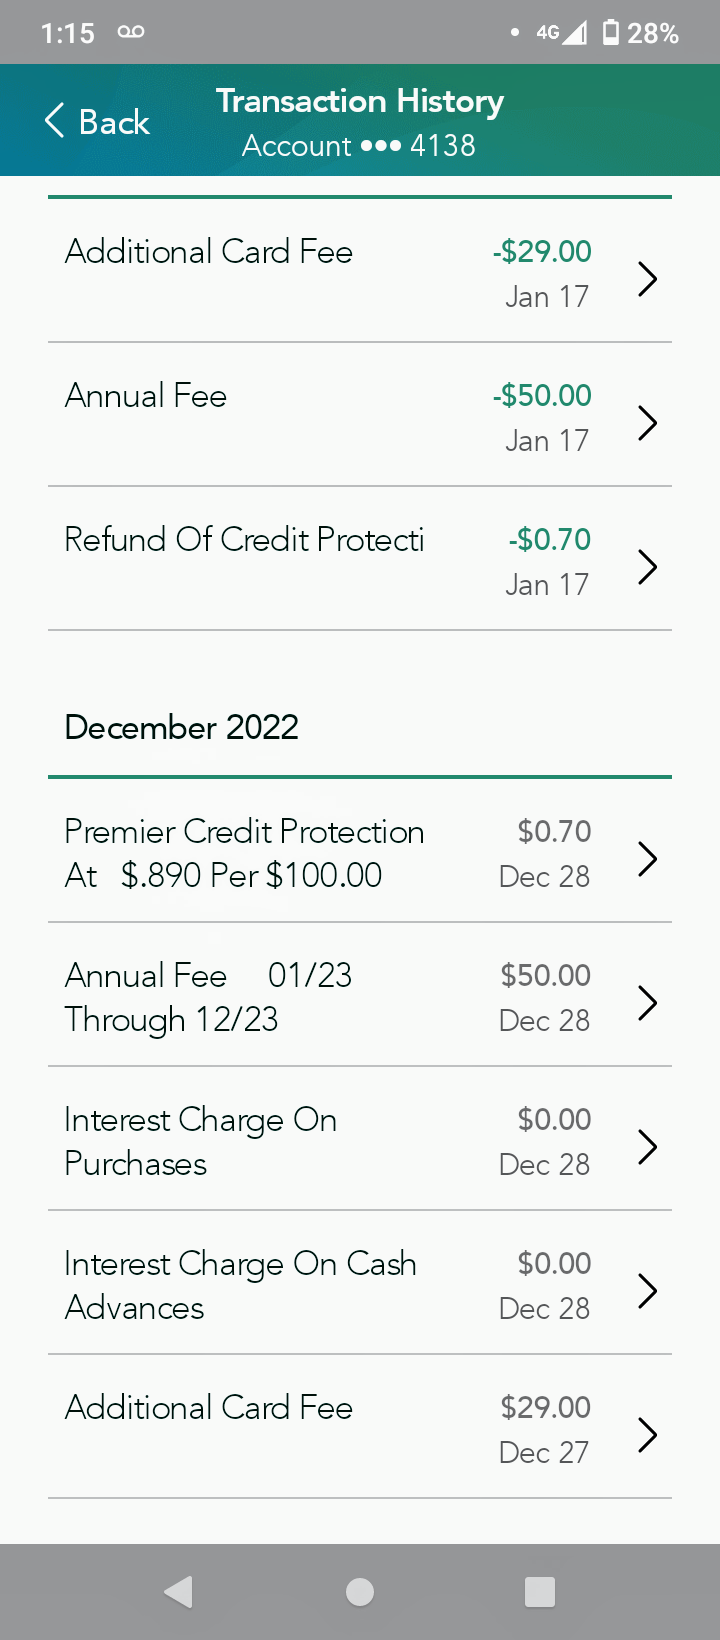The image size is (720, 1640).
Task: Tap chevron for Interest Charge On Cash Advances
Action: [647, 1290]
